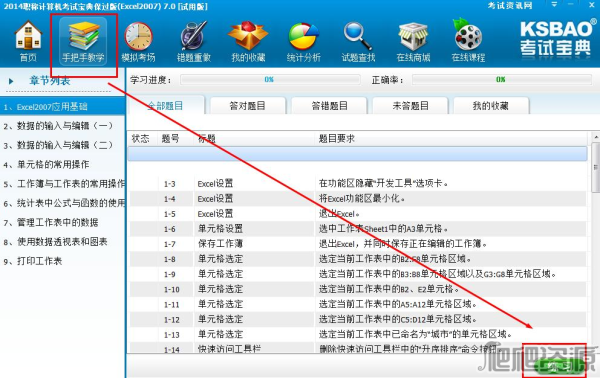Select question row 1-12
Image resolution: width=600 pixels, height=378 pixels.
click(357, 319)
